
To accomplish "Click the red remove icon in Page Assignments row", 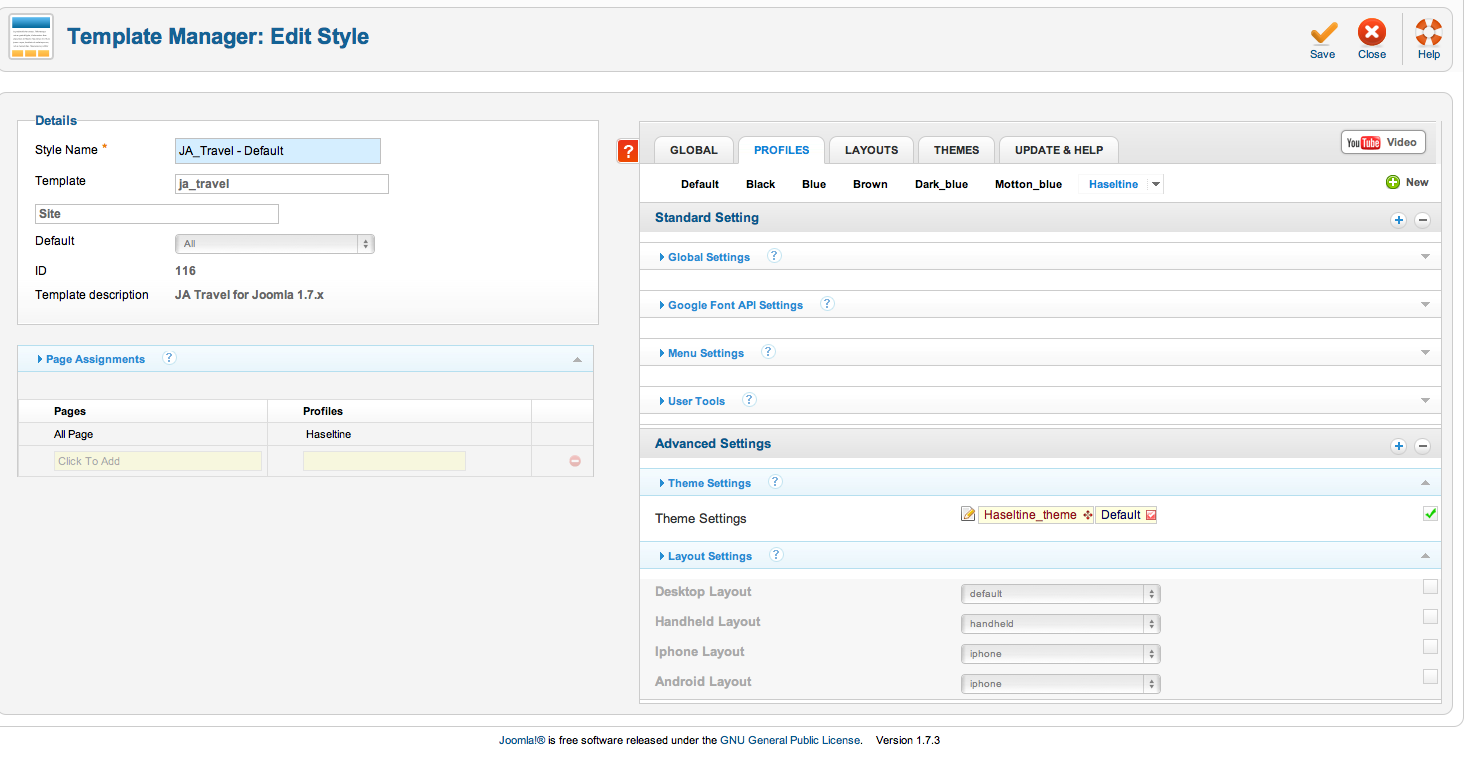I will pyautogui.click(x=575, y=461).
